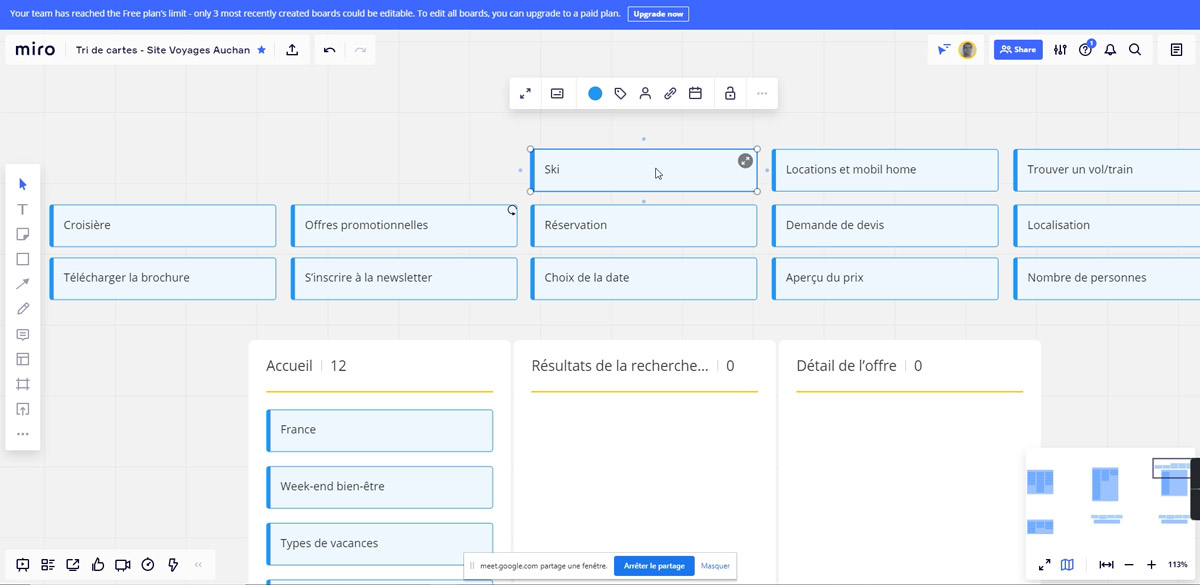Select the Offres promotionnelles card
Image resolution: width=1200 pixels, height=585 pixels.
(x=404, y=225)
